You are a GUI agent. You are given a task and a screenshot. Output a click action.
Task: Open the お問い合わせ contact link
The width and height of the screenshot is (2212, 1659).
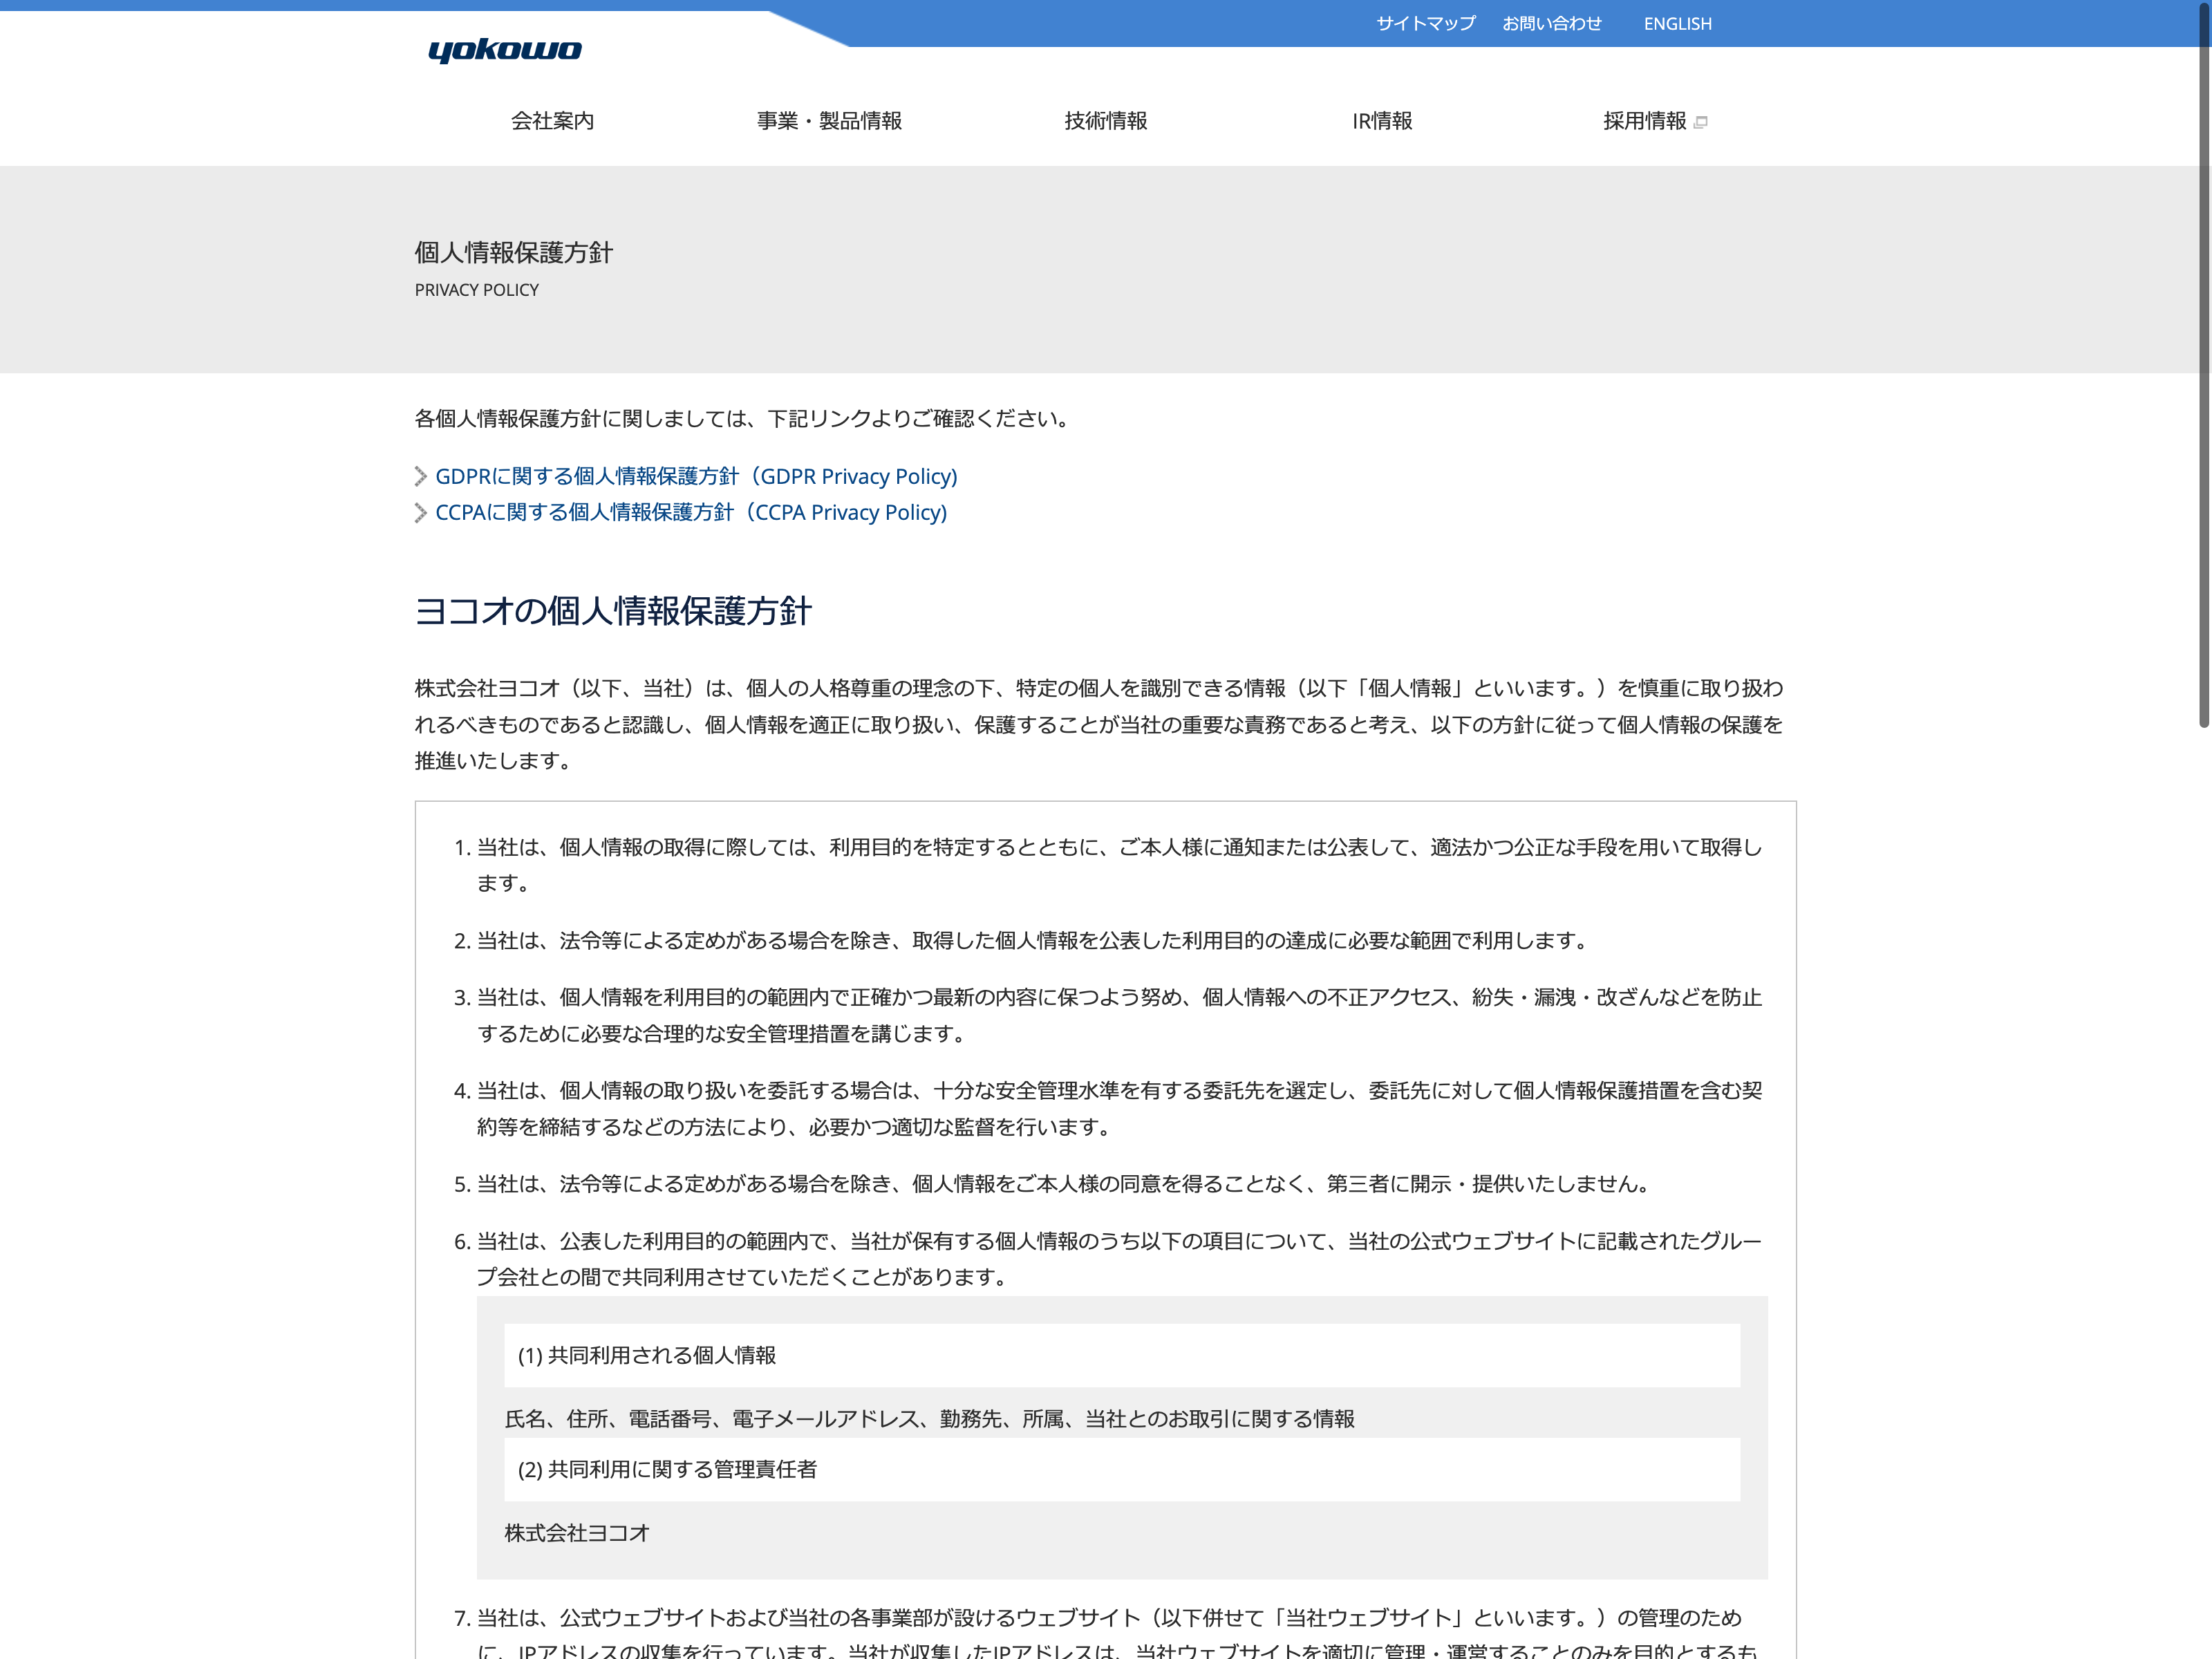coord(1551,23)
